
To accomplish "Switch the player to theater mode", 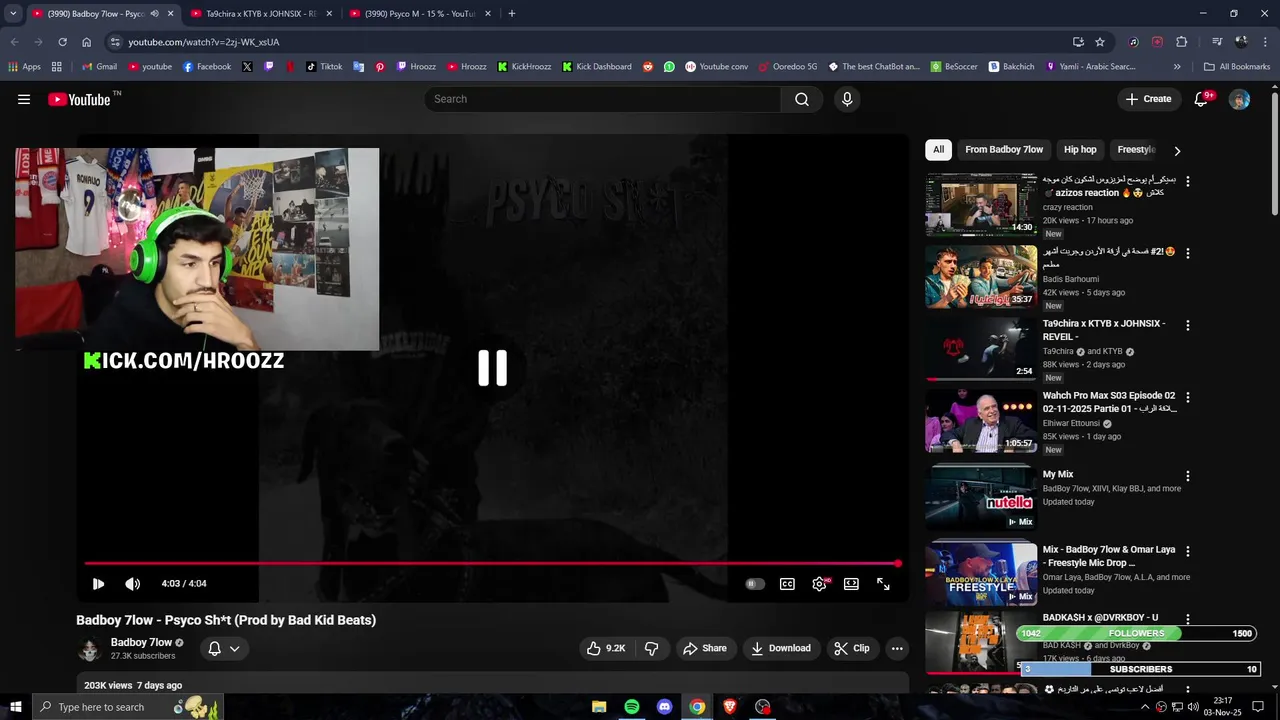I will 851,584.
